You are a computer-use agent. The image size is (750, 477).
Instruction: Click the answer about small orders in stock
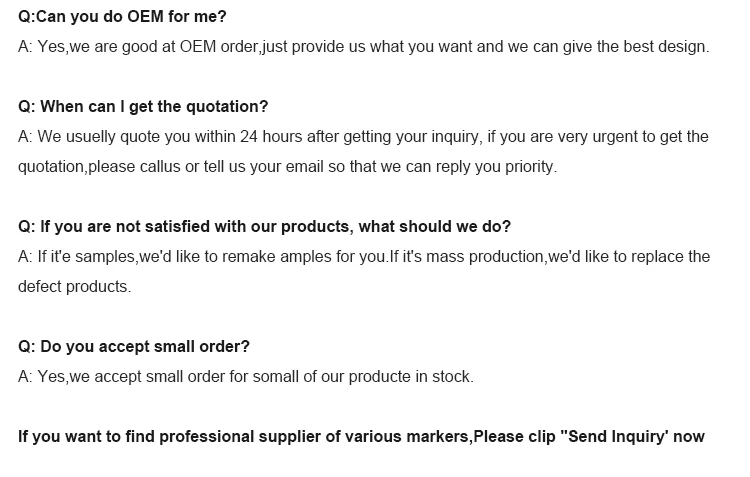[246, 377]
